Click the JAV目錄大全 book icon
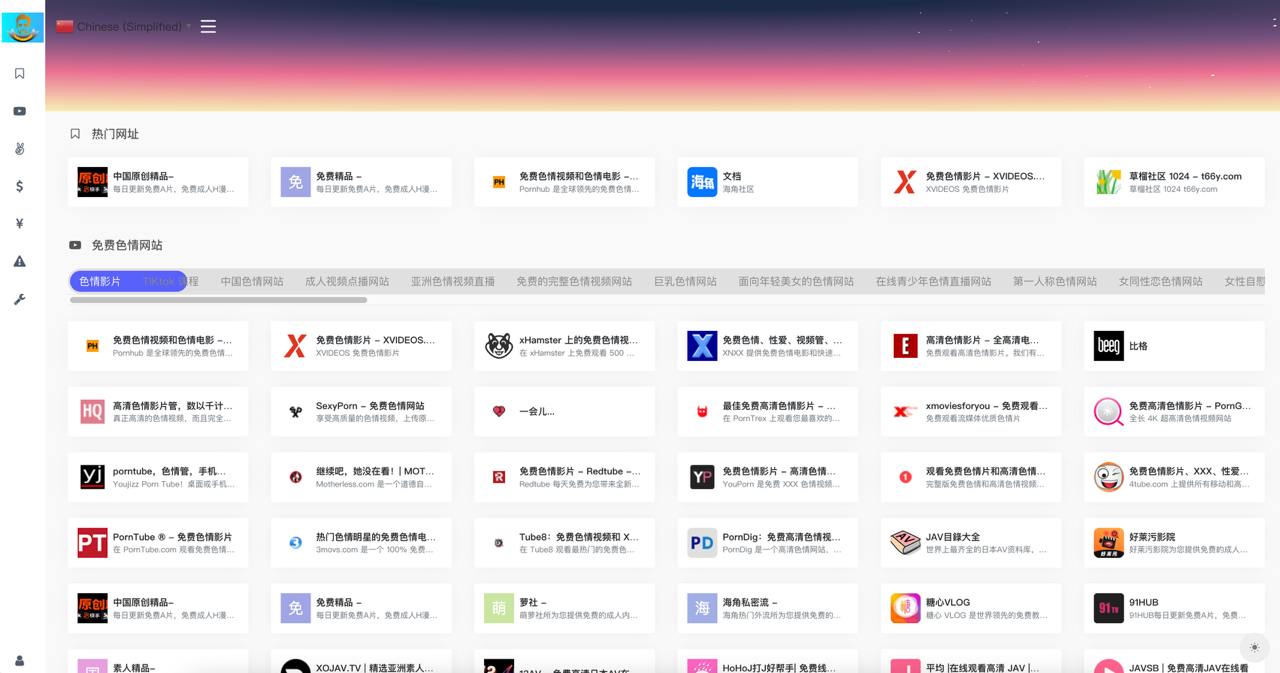1280x673 pixels. [x=905, y=543]
